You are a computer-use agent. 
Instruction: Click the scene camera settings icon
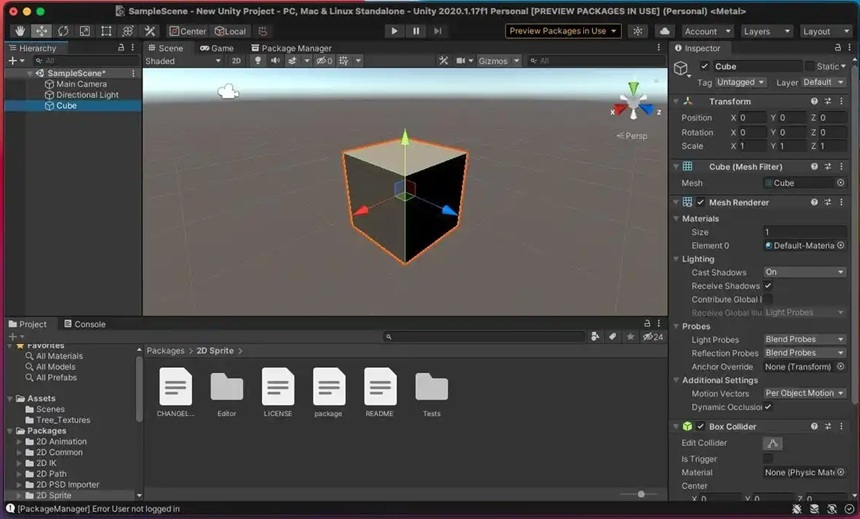tap(461, 61)
